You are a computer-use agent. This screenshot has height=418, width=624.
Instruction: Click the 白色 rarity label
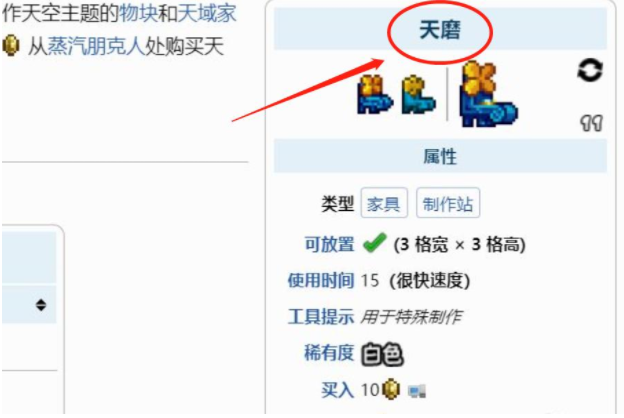point(382,354)
